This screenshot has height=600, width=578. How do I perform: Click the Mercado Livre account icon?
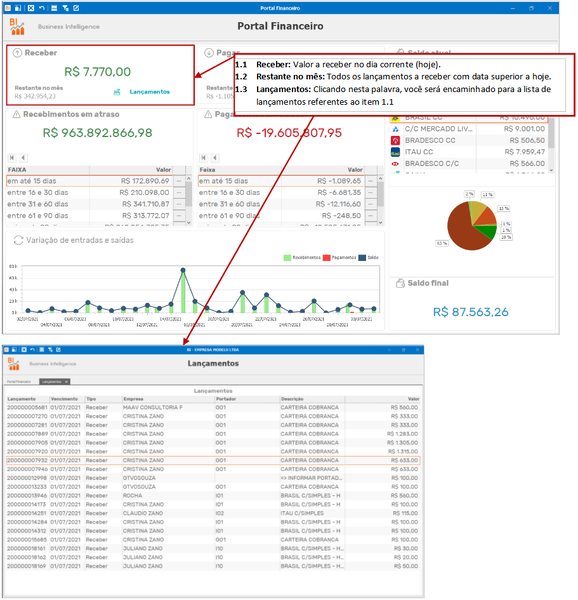[395, 129]
